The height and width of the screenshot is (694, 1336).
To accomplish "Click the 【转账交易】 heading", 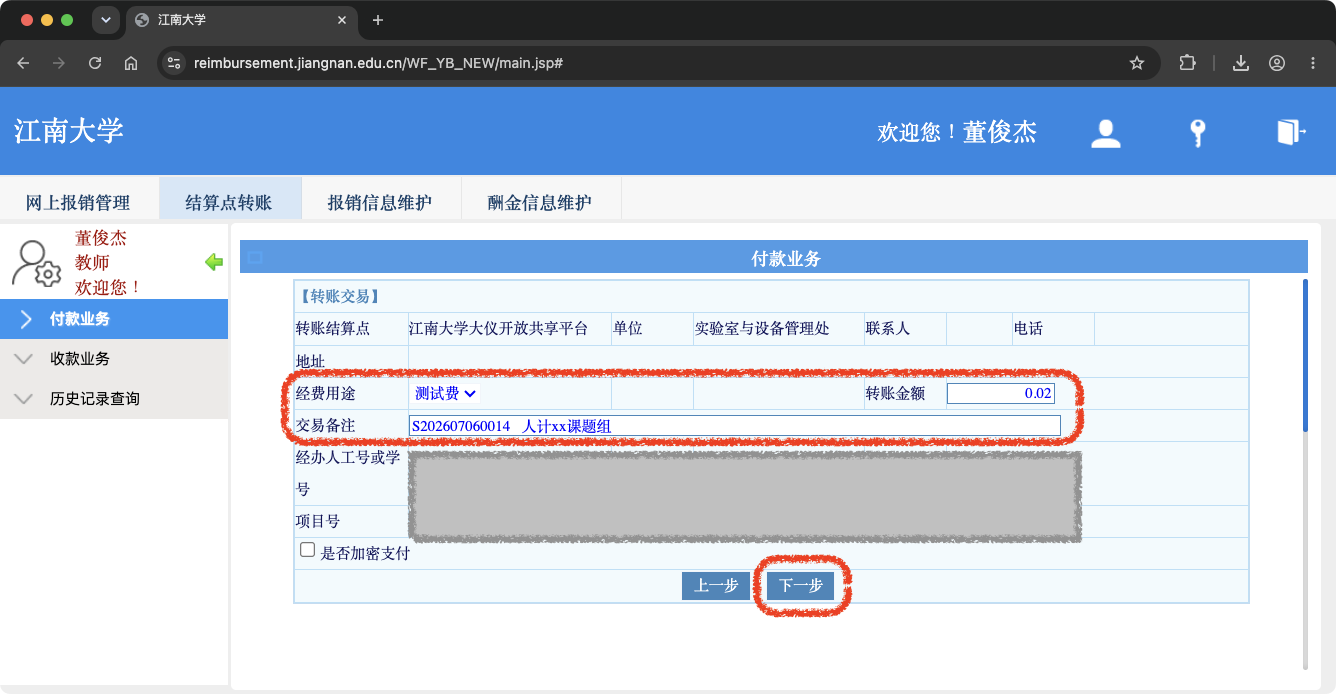I will pos(339,297).
